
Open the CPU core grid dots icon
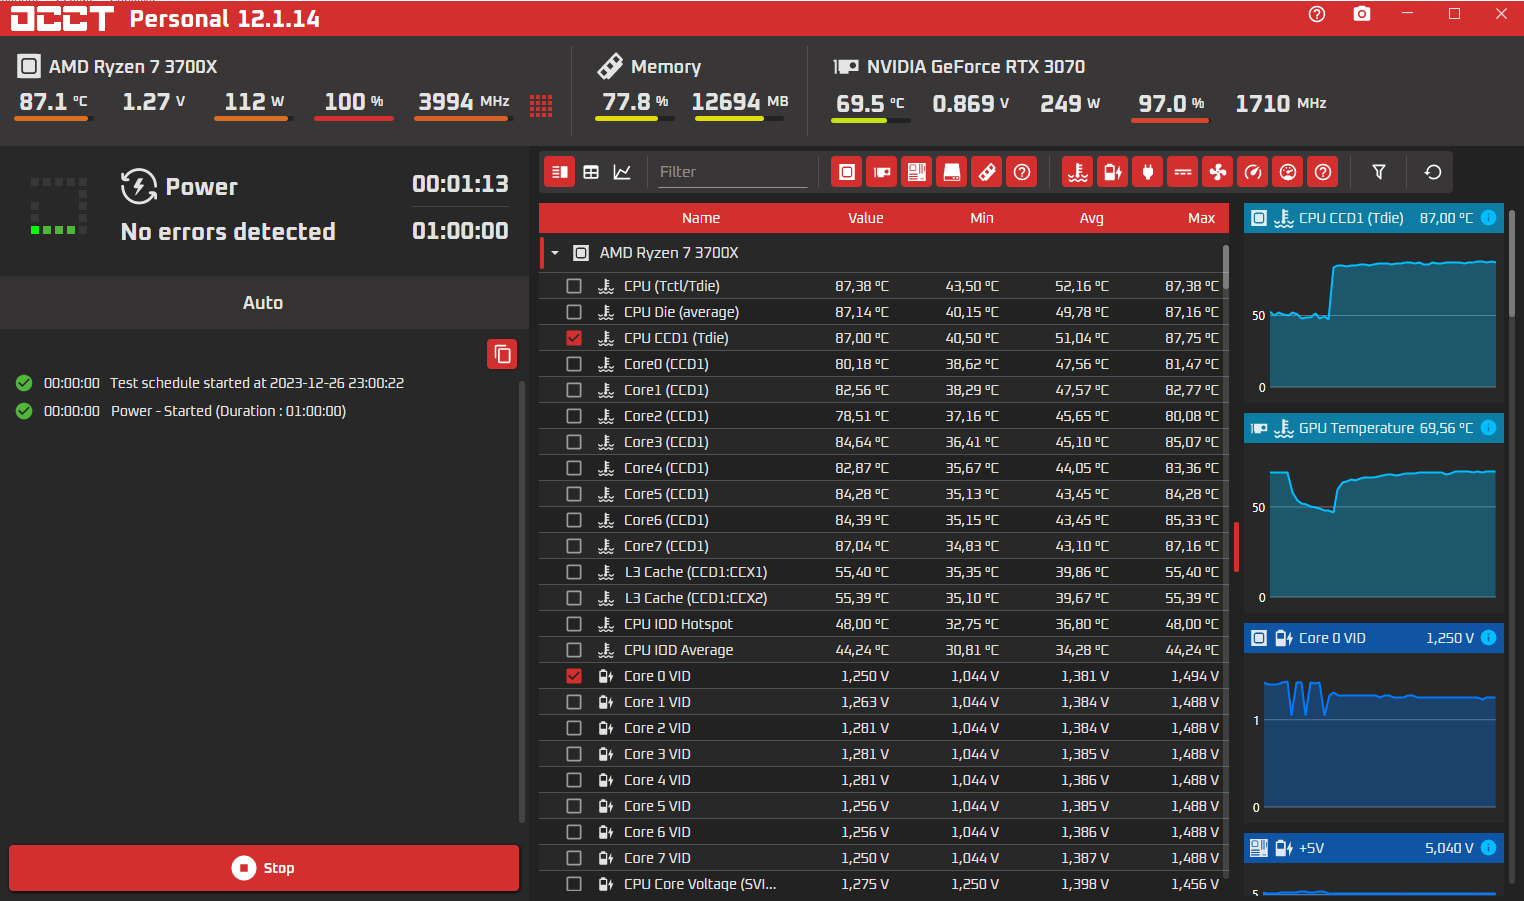click(541, 106)
